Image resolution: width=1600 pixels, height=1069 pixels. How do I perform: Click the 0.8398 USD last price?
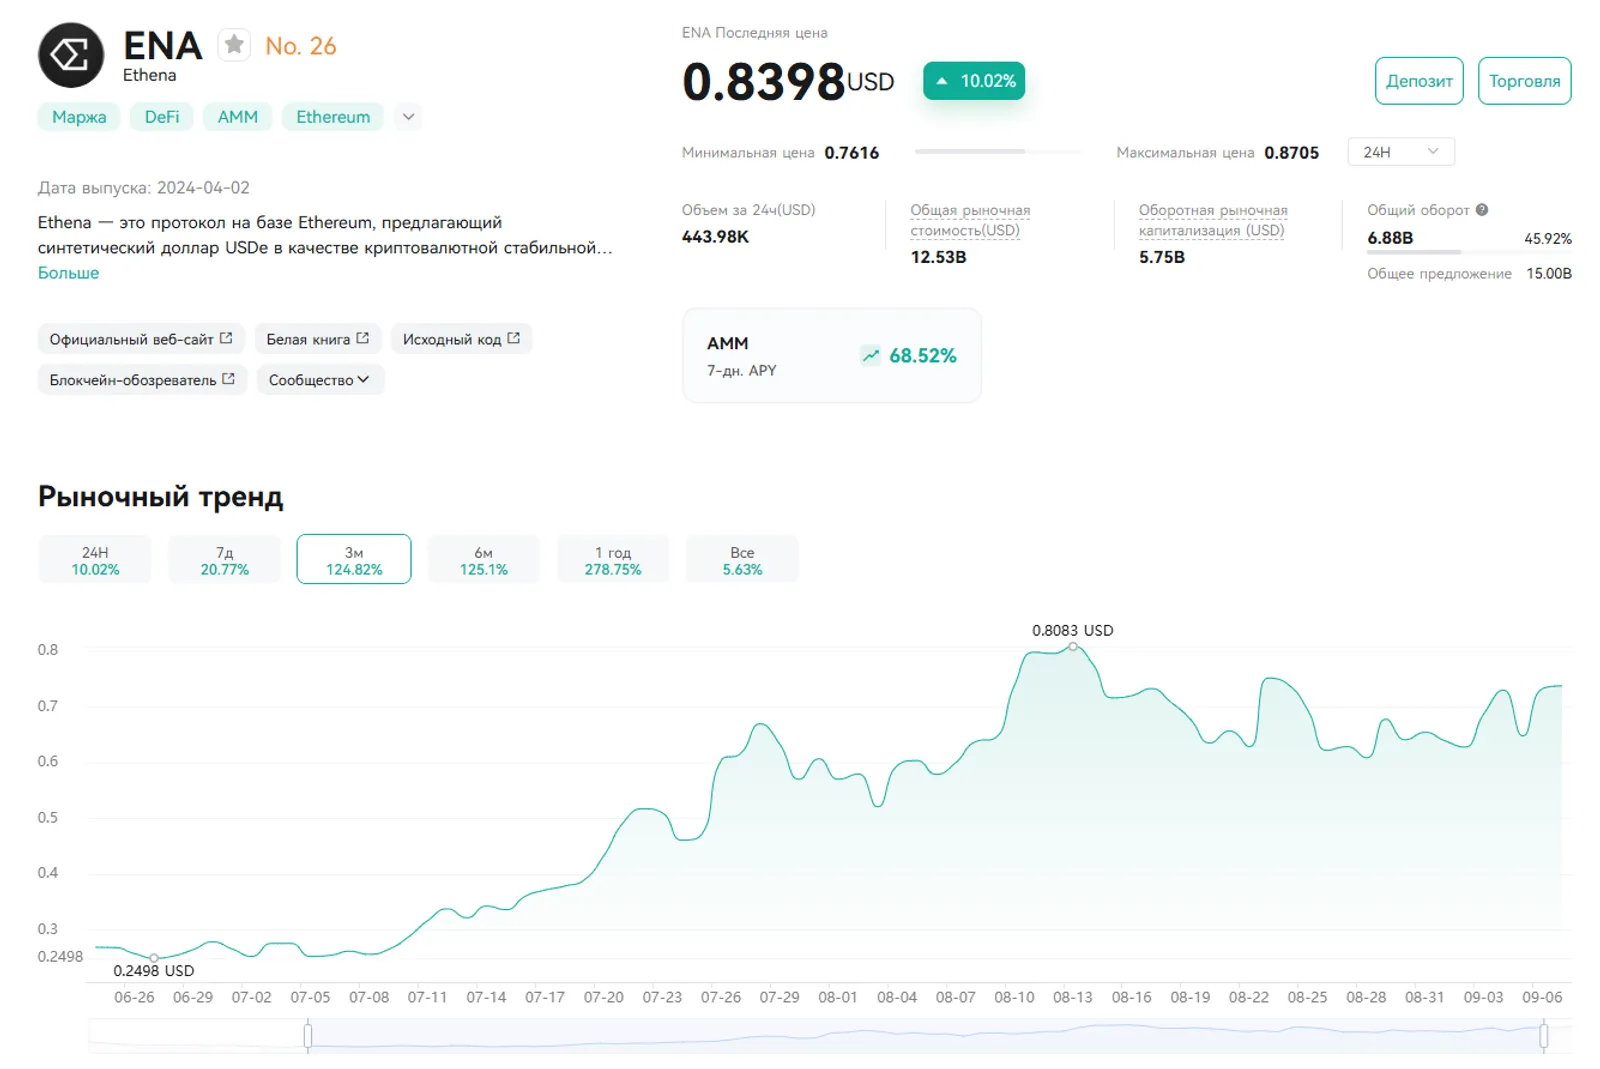click(x=788, y=81)
